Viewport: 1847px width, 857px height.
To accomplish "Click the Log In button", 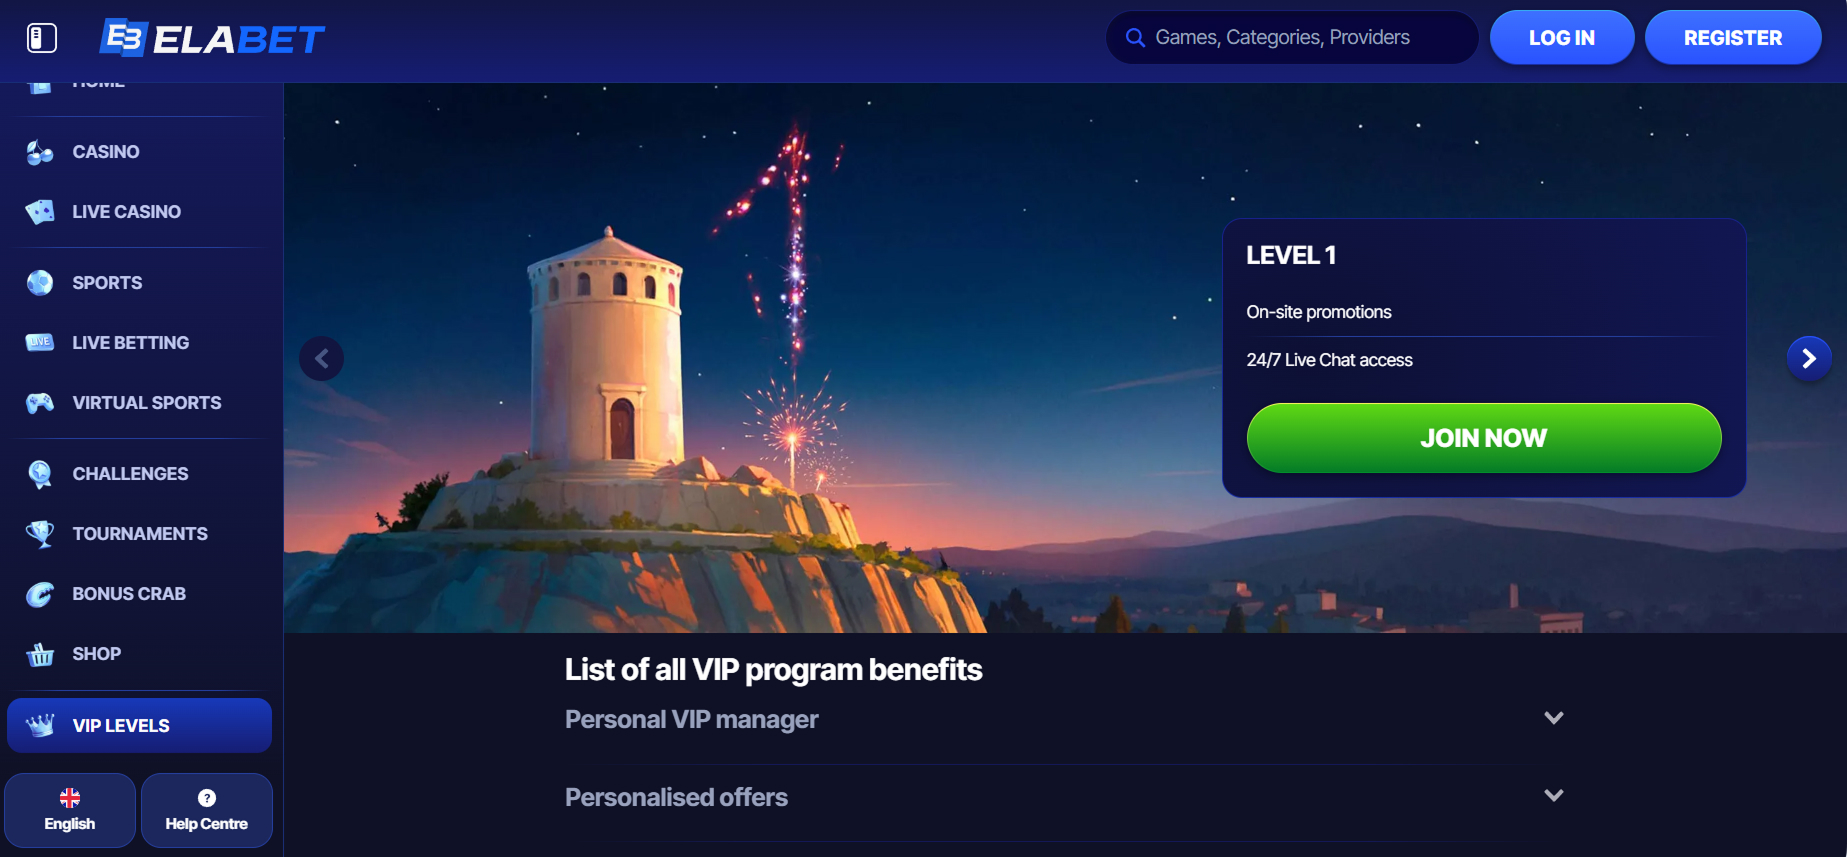I will pos(1562,38).
